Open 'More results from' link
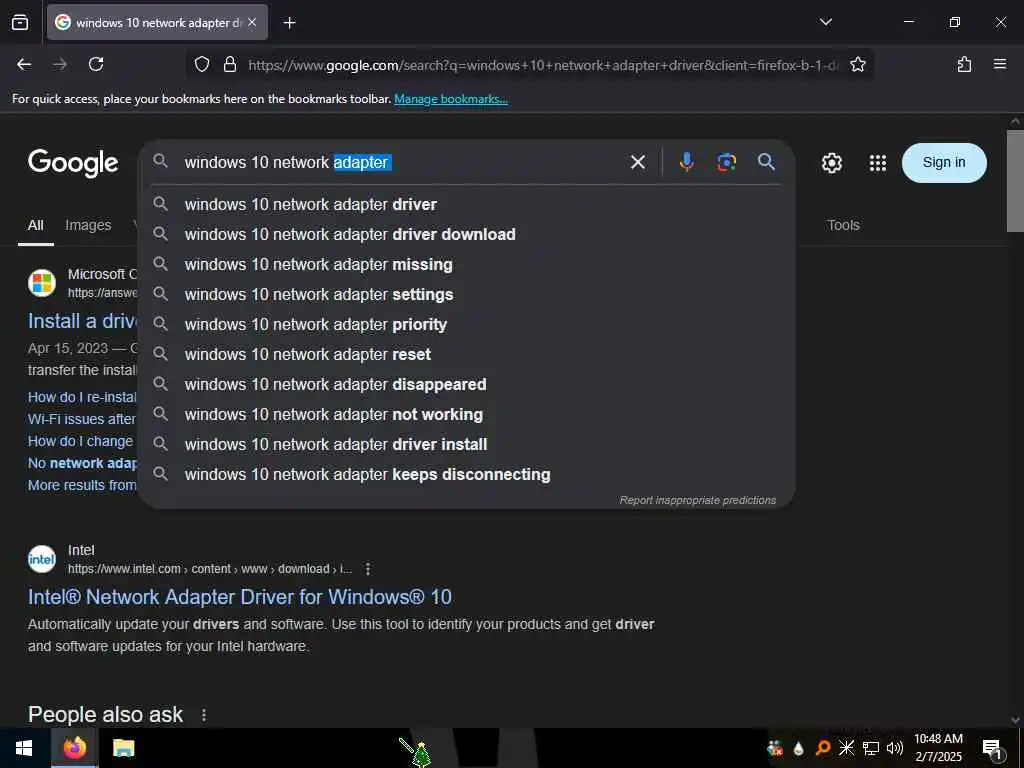This screenshot has width=1024, height=768. pyautogui.click(x=82, y=485)
